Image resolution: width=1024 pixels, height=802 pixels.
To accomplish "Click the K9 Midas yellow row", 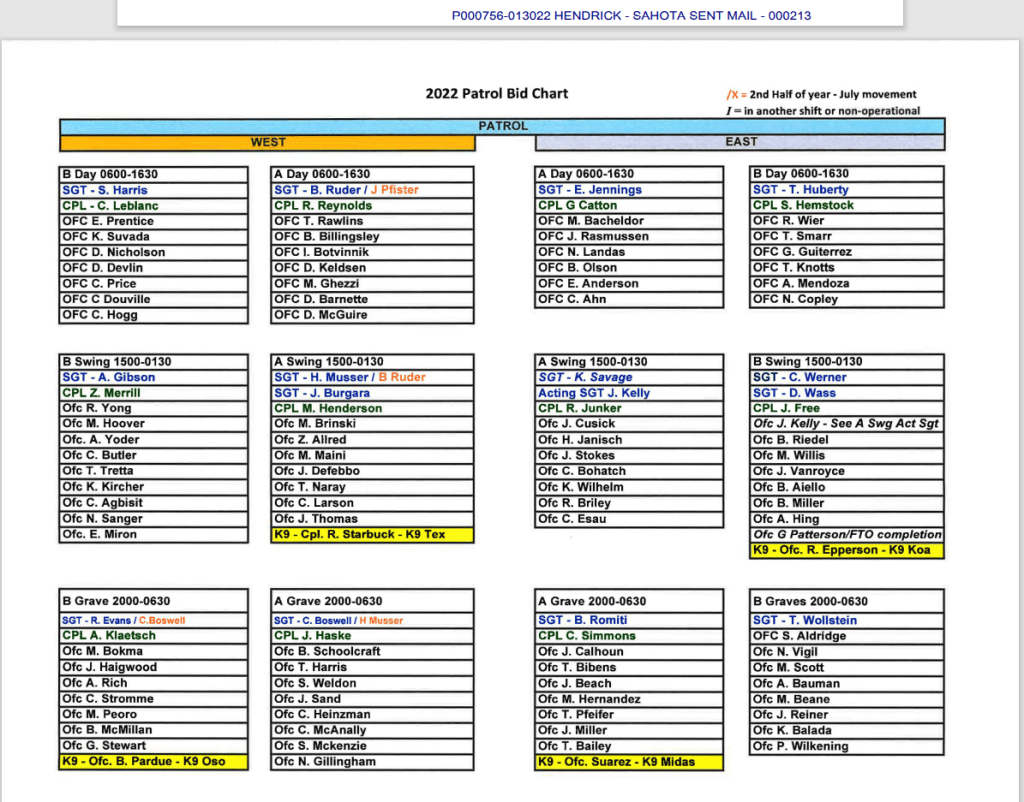I will (629, 762).
